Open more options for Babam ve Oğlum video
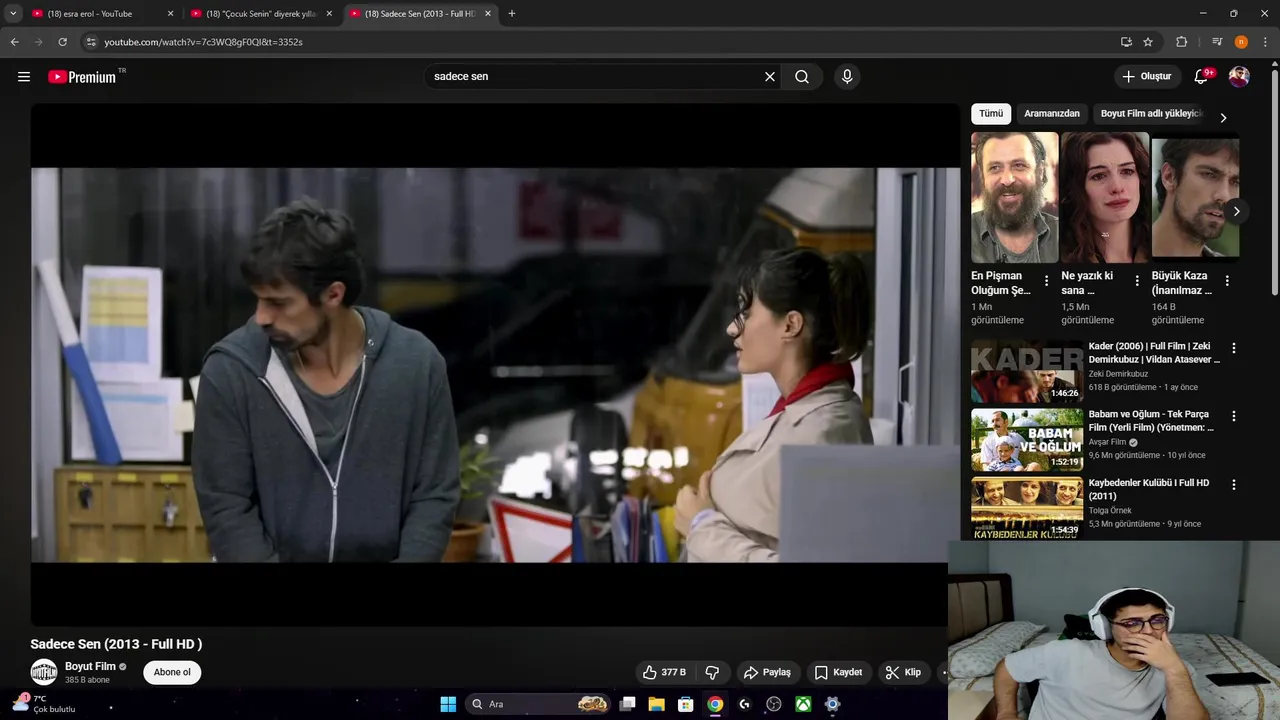Viewport: 1280px width, 720px height. (x=1233, y=416)
